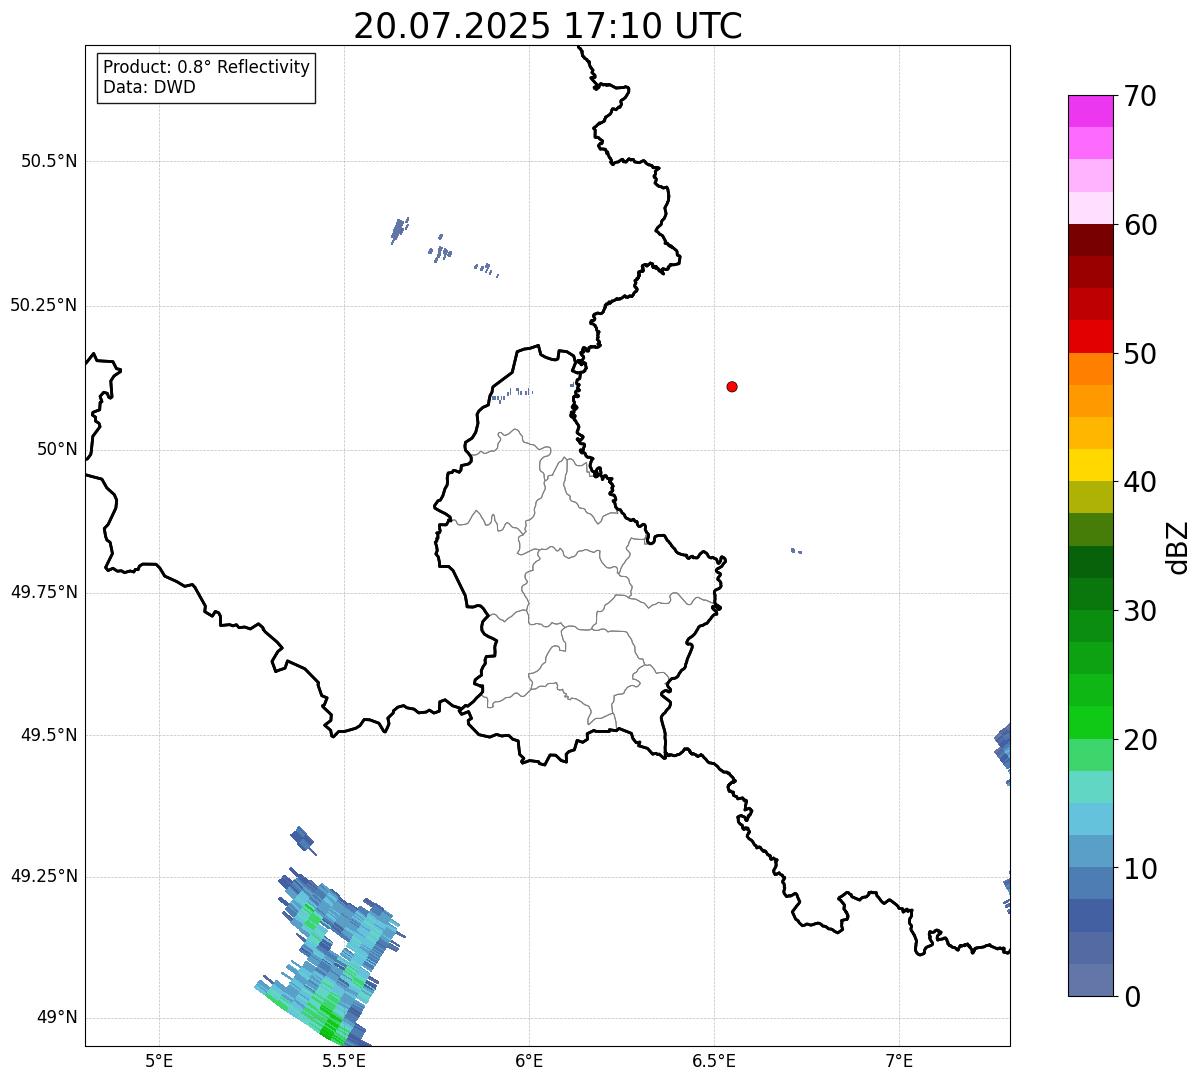The height and width of the screenshot is (1081, 1202).
Task: Click the latitude label "49.25°N"
Action: tap(43, 877)
